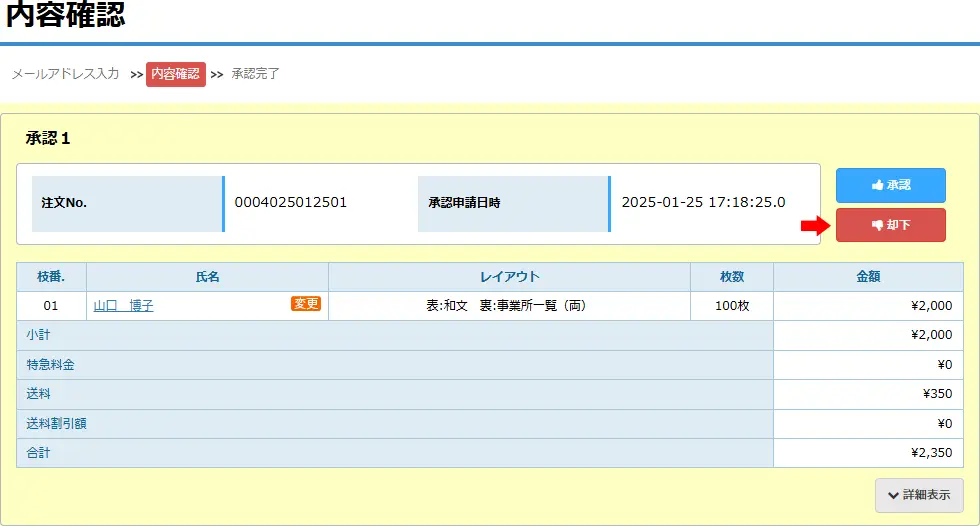Click the 枝番 column header
The image size is (980, 526).
(x=51, y=277)
